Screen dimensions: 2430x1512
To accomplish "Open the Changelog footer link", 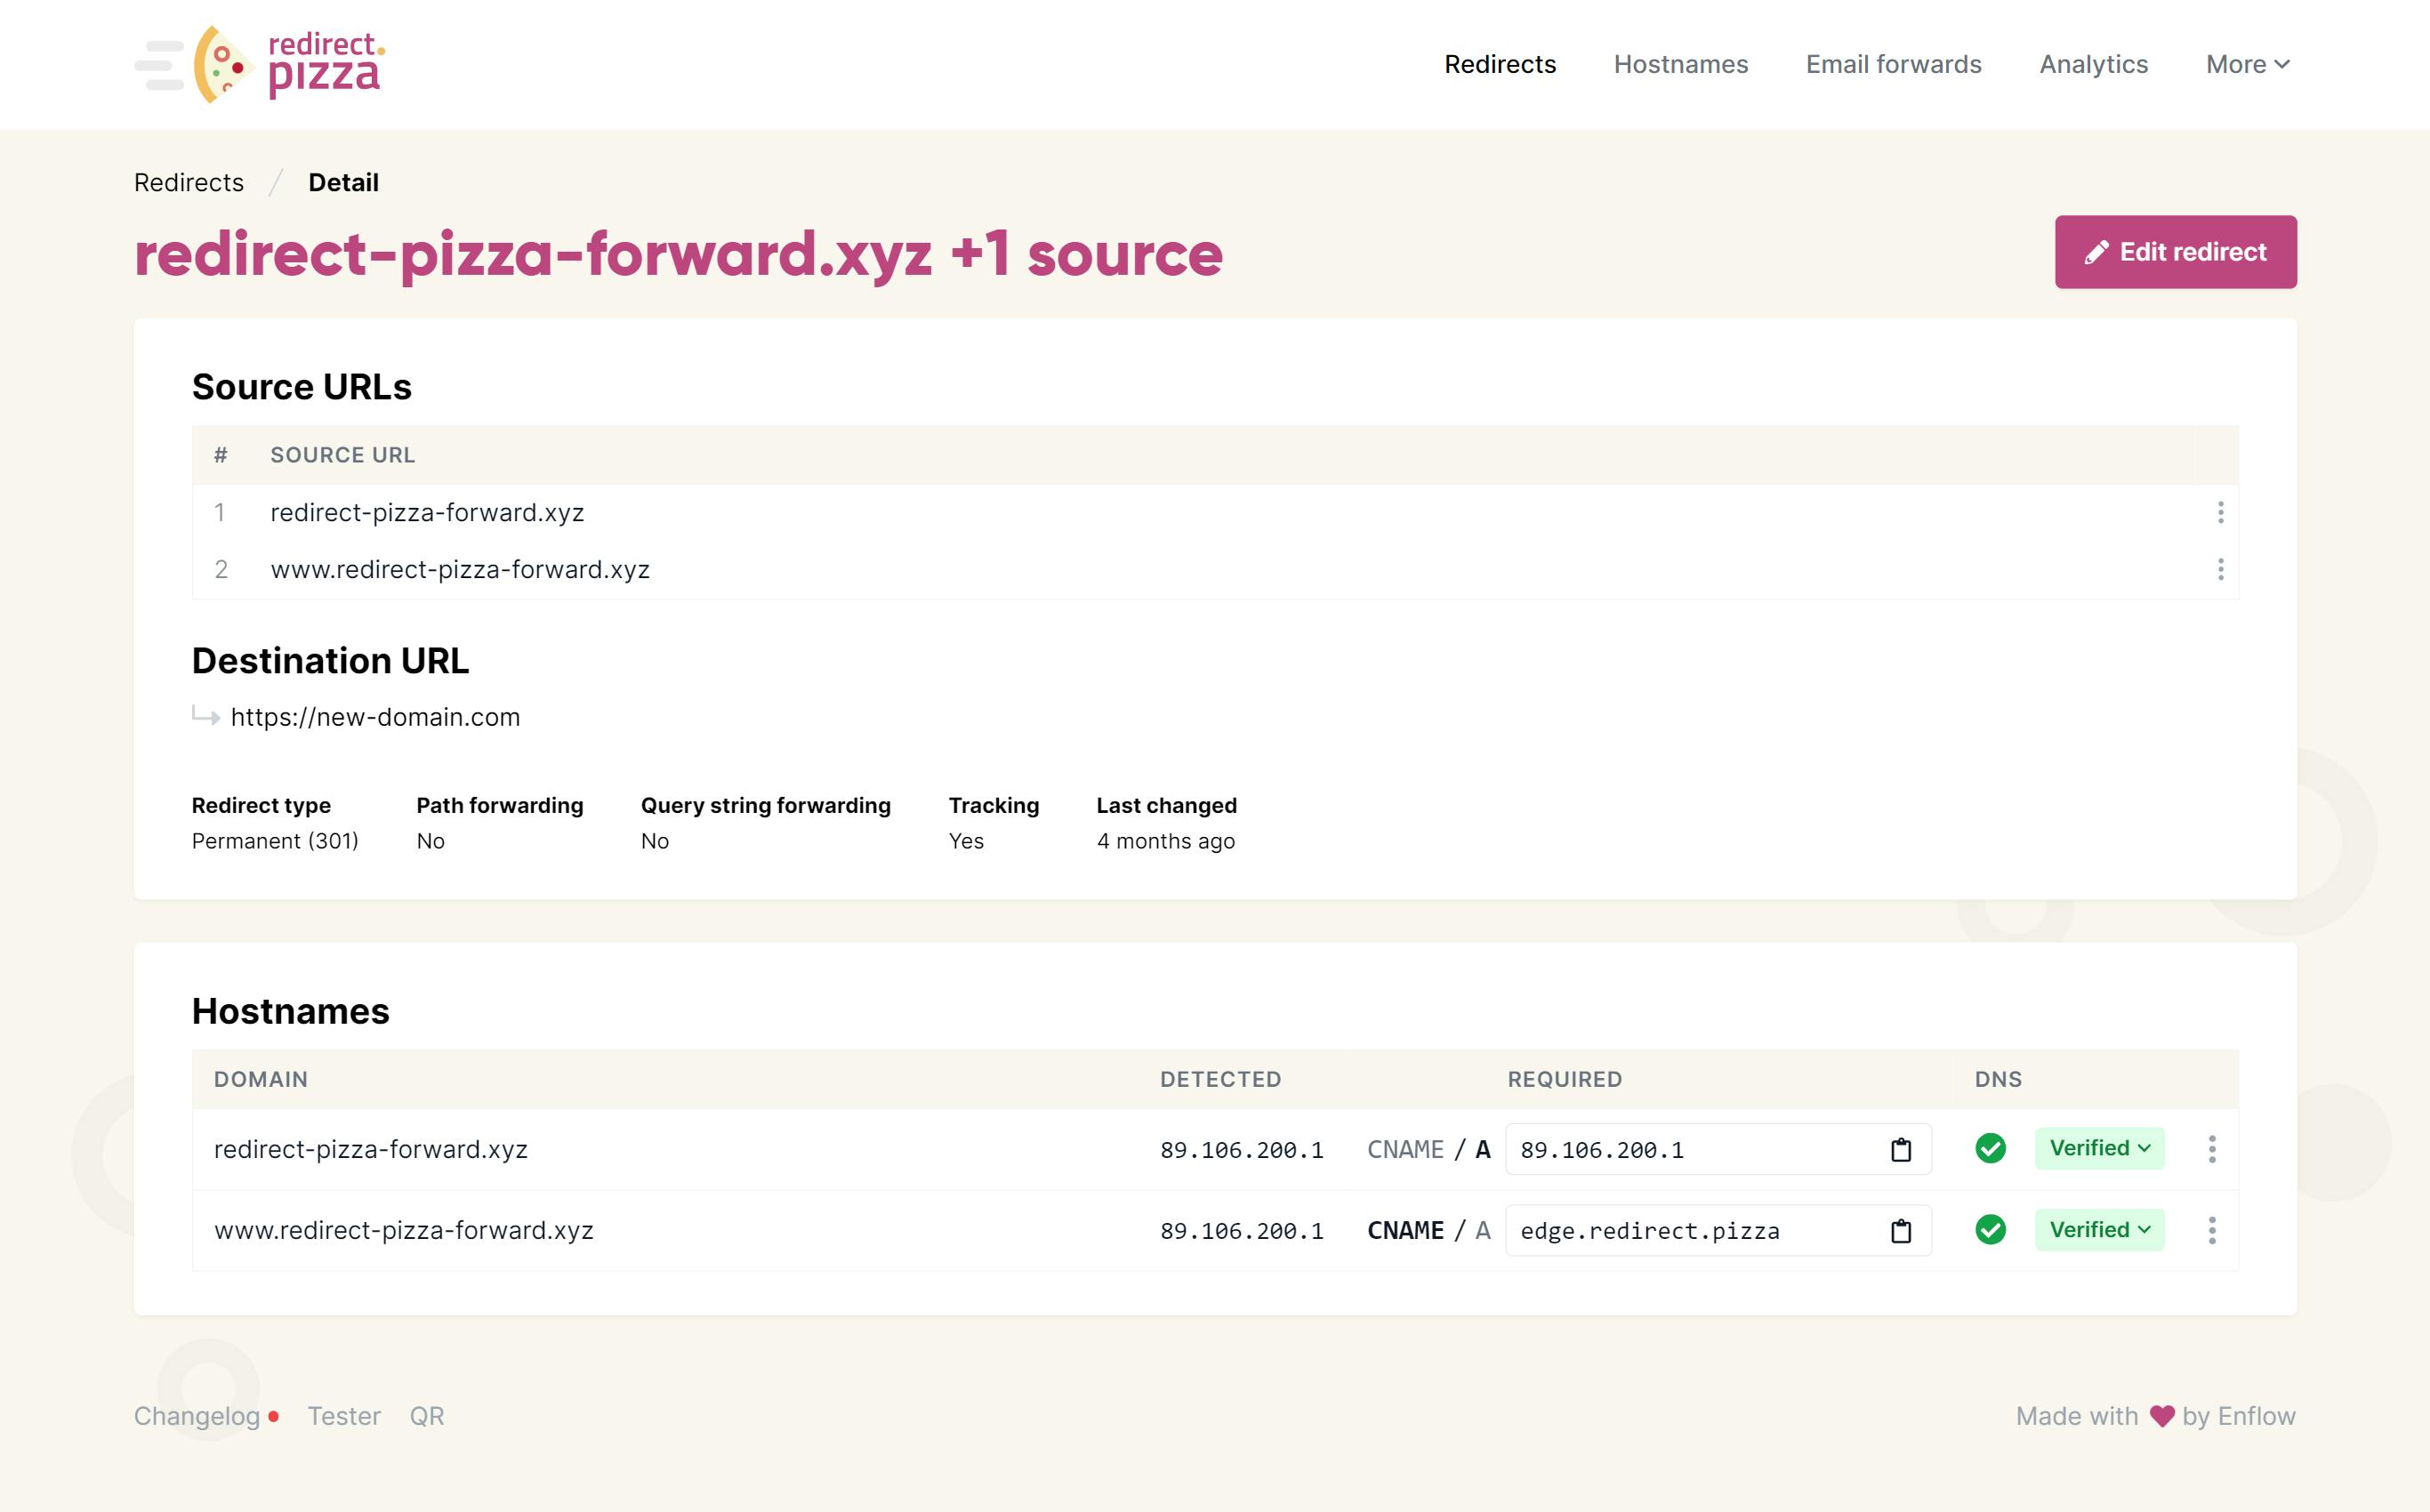I will (197, 1416).
